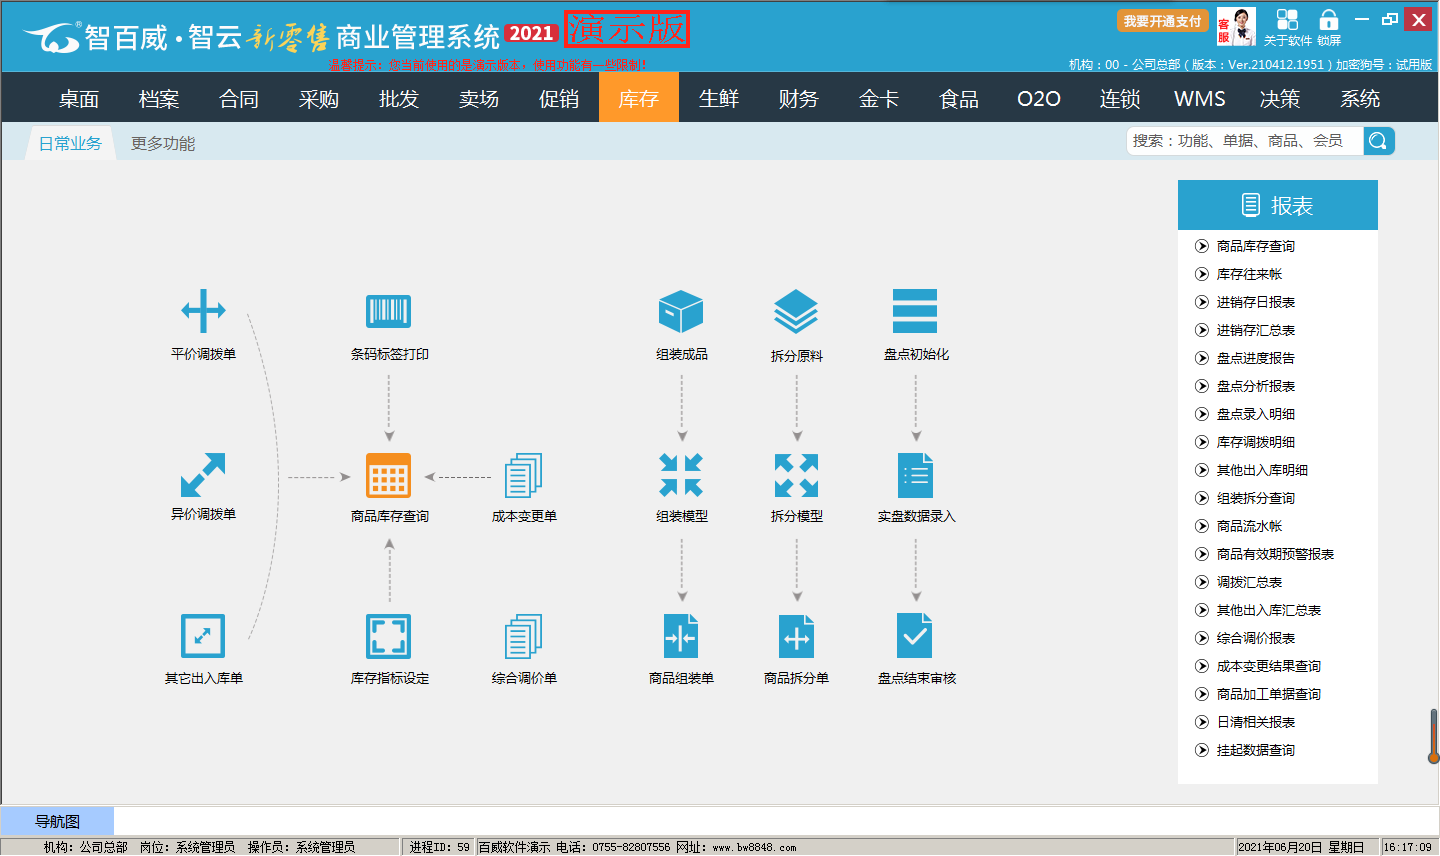Click inside the search input field
1440x856 pixels.
1244,141
